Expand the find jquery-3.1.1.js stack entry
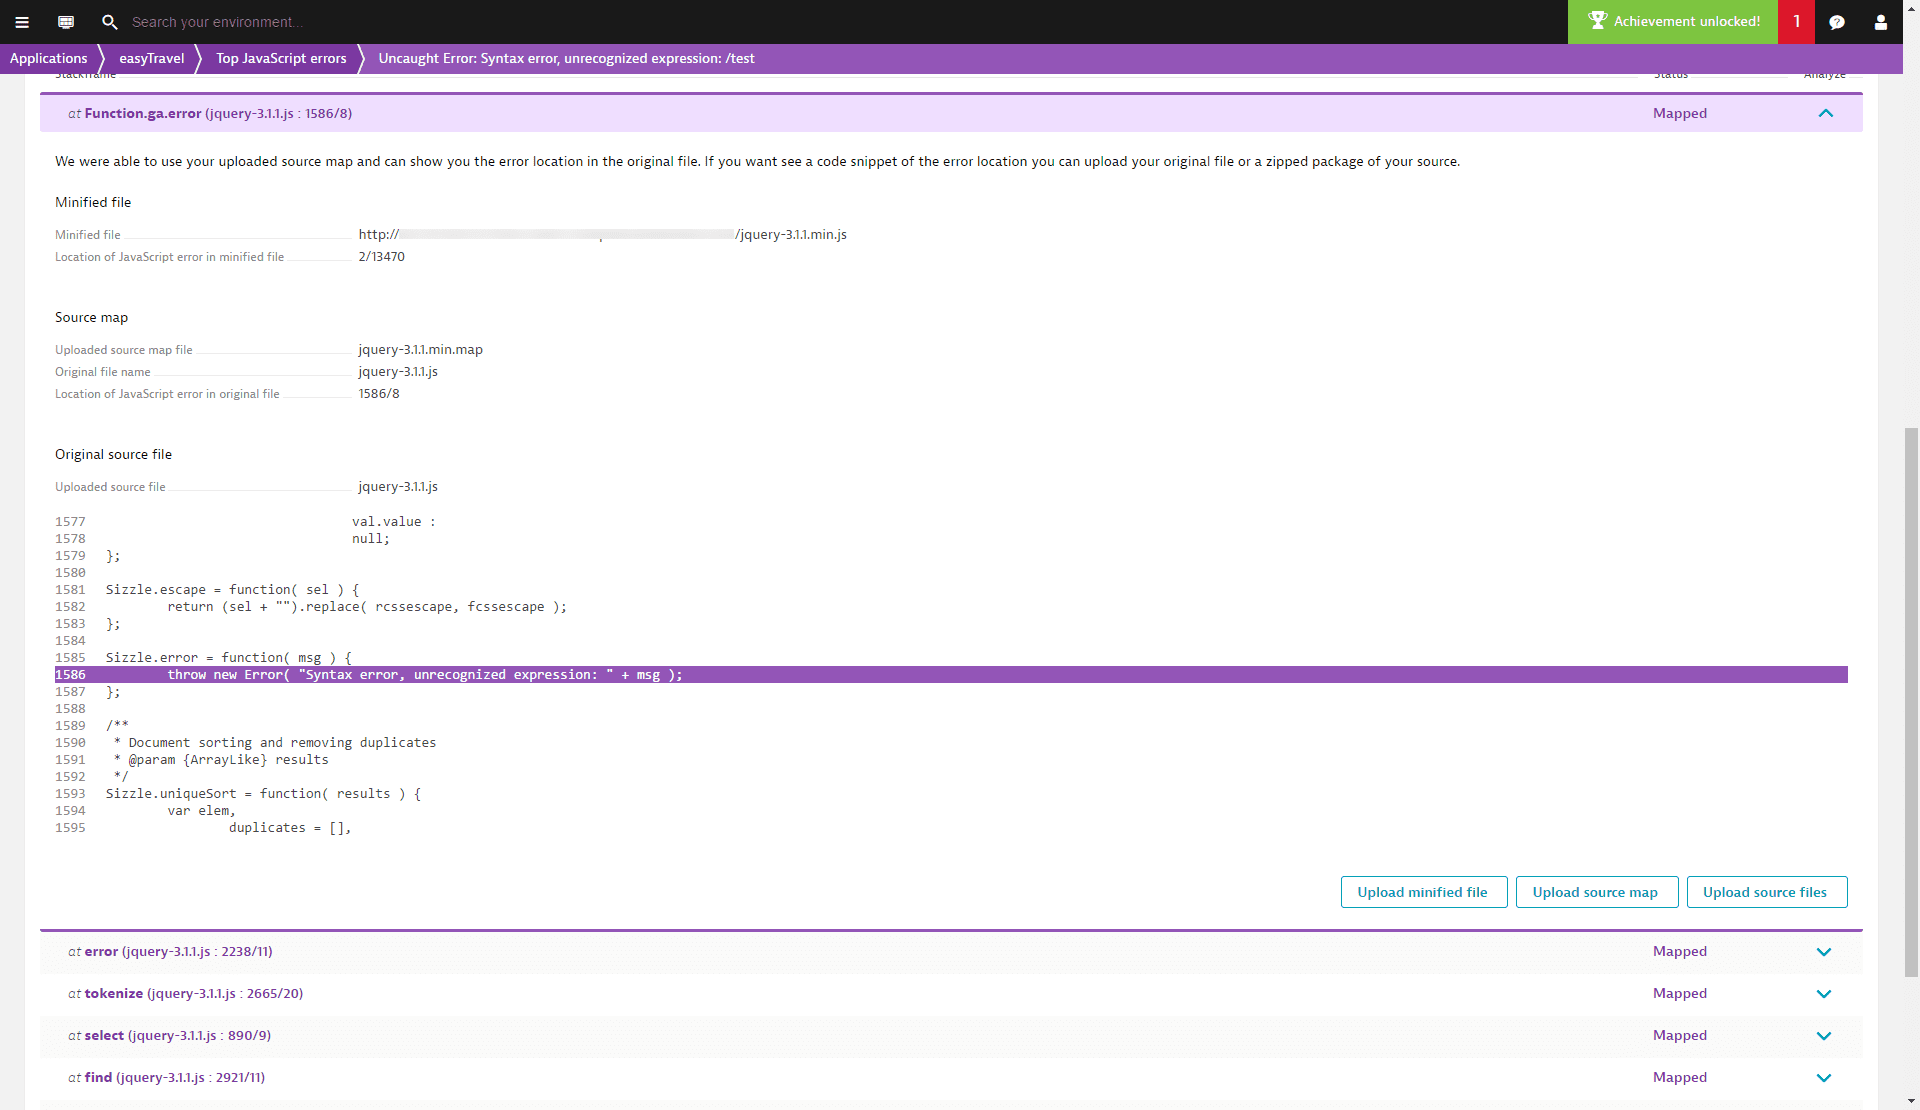1920x1110 pixels. click(1824, 1077)
